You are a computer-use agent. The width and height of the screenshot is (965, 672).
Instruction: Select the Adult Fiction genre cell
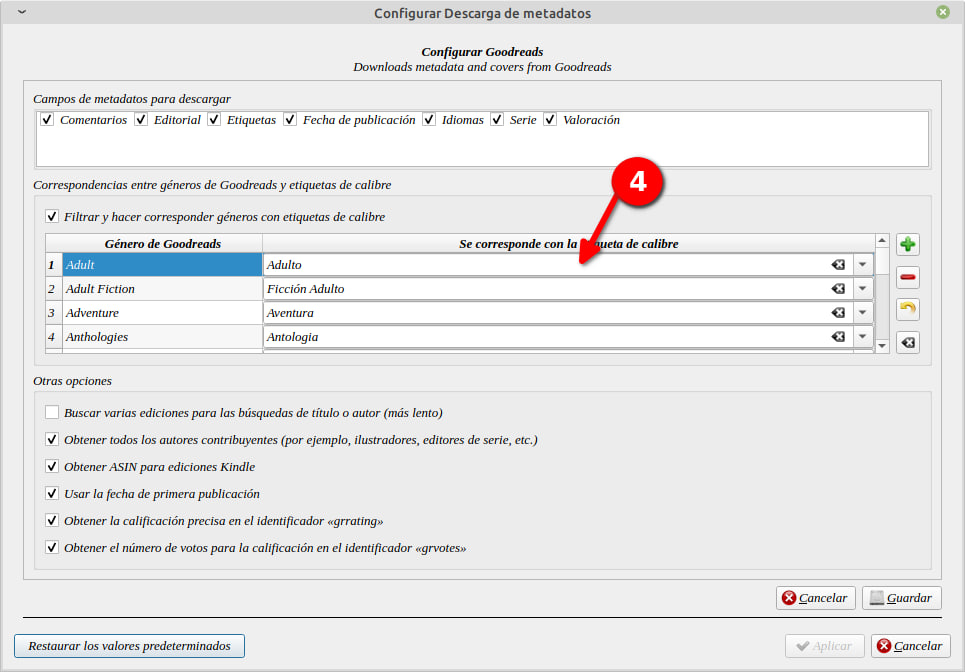[x=162, y=289]
